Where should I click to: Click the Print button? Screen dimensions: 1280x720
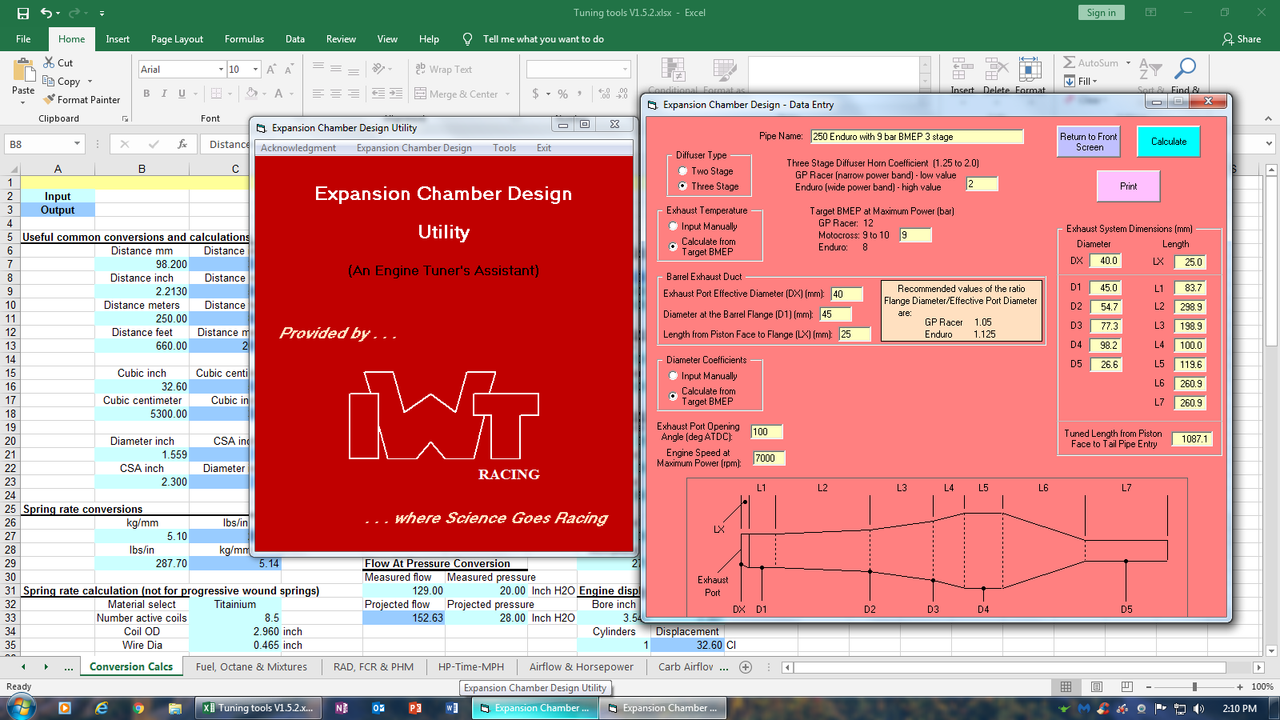(1128, 186)
